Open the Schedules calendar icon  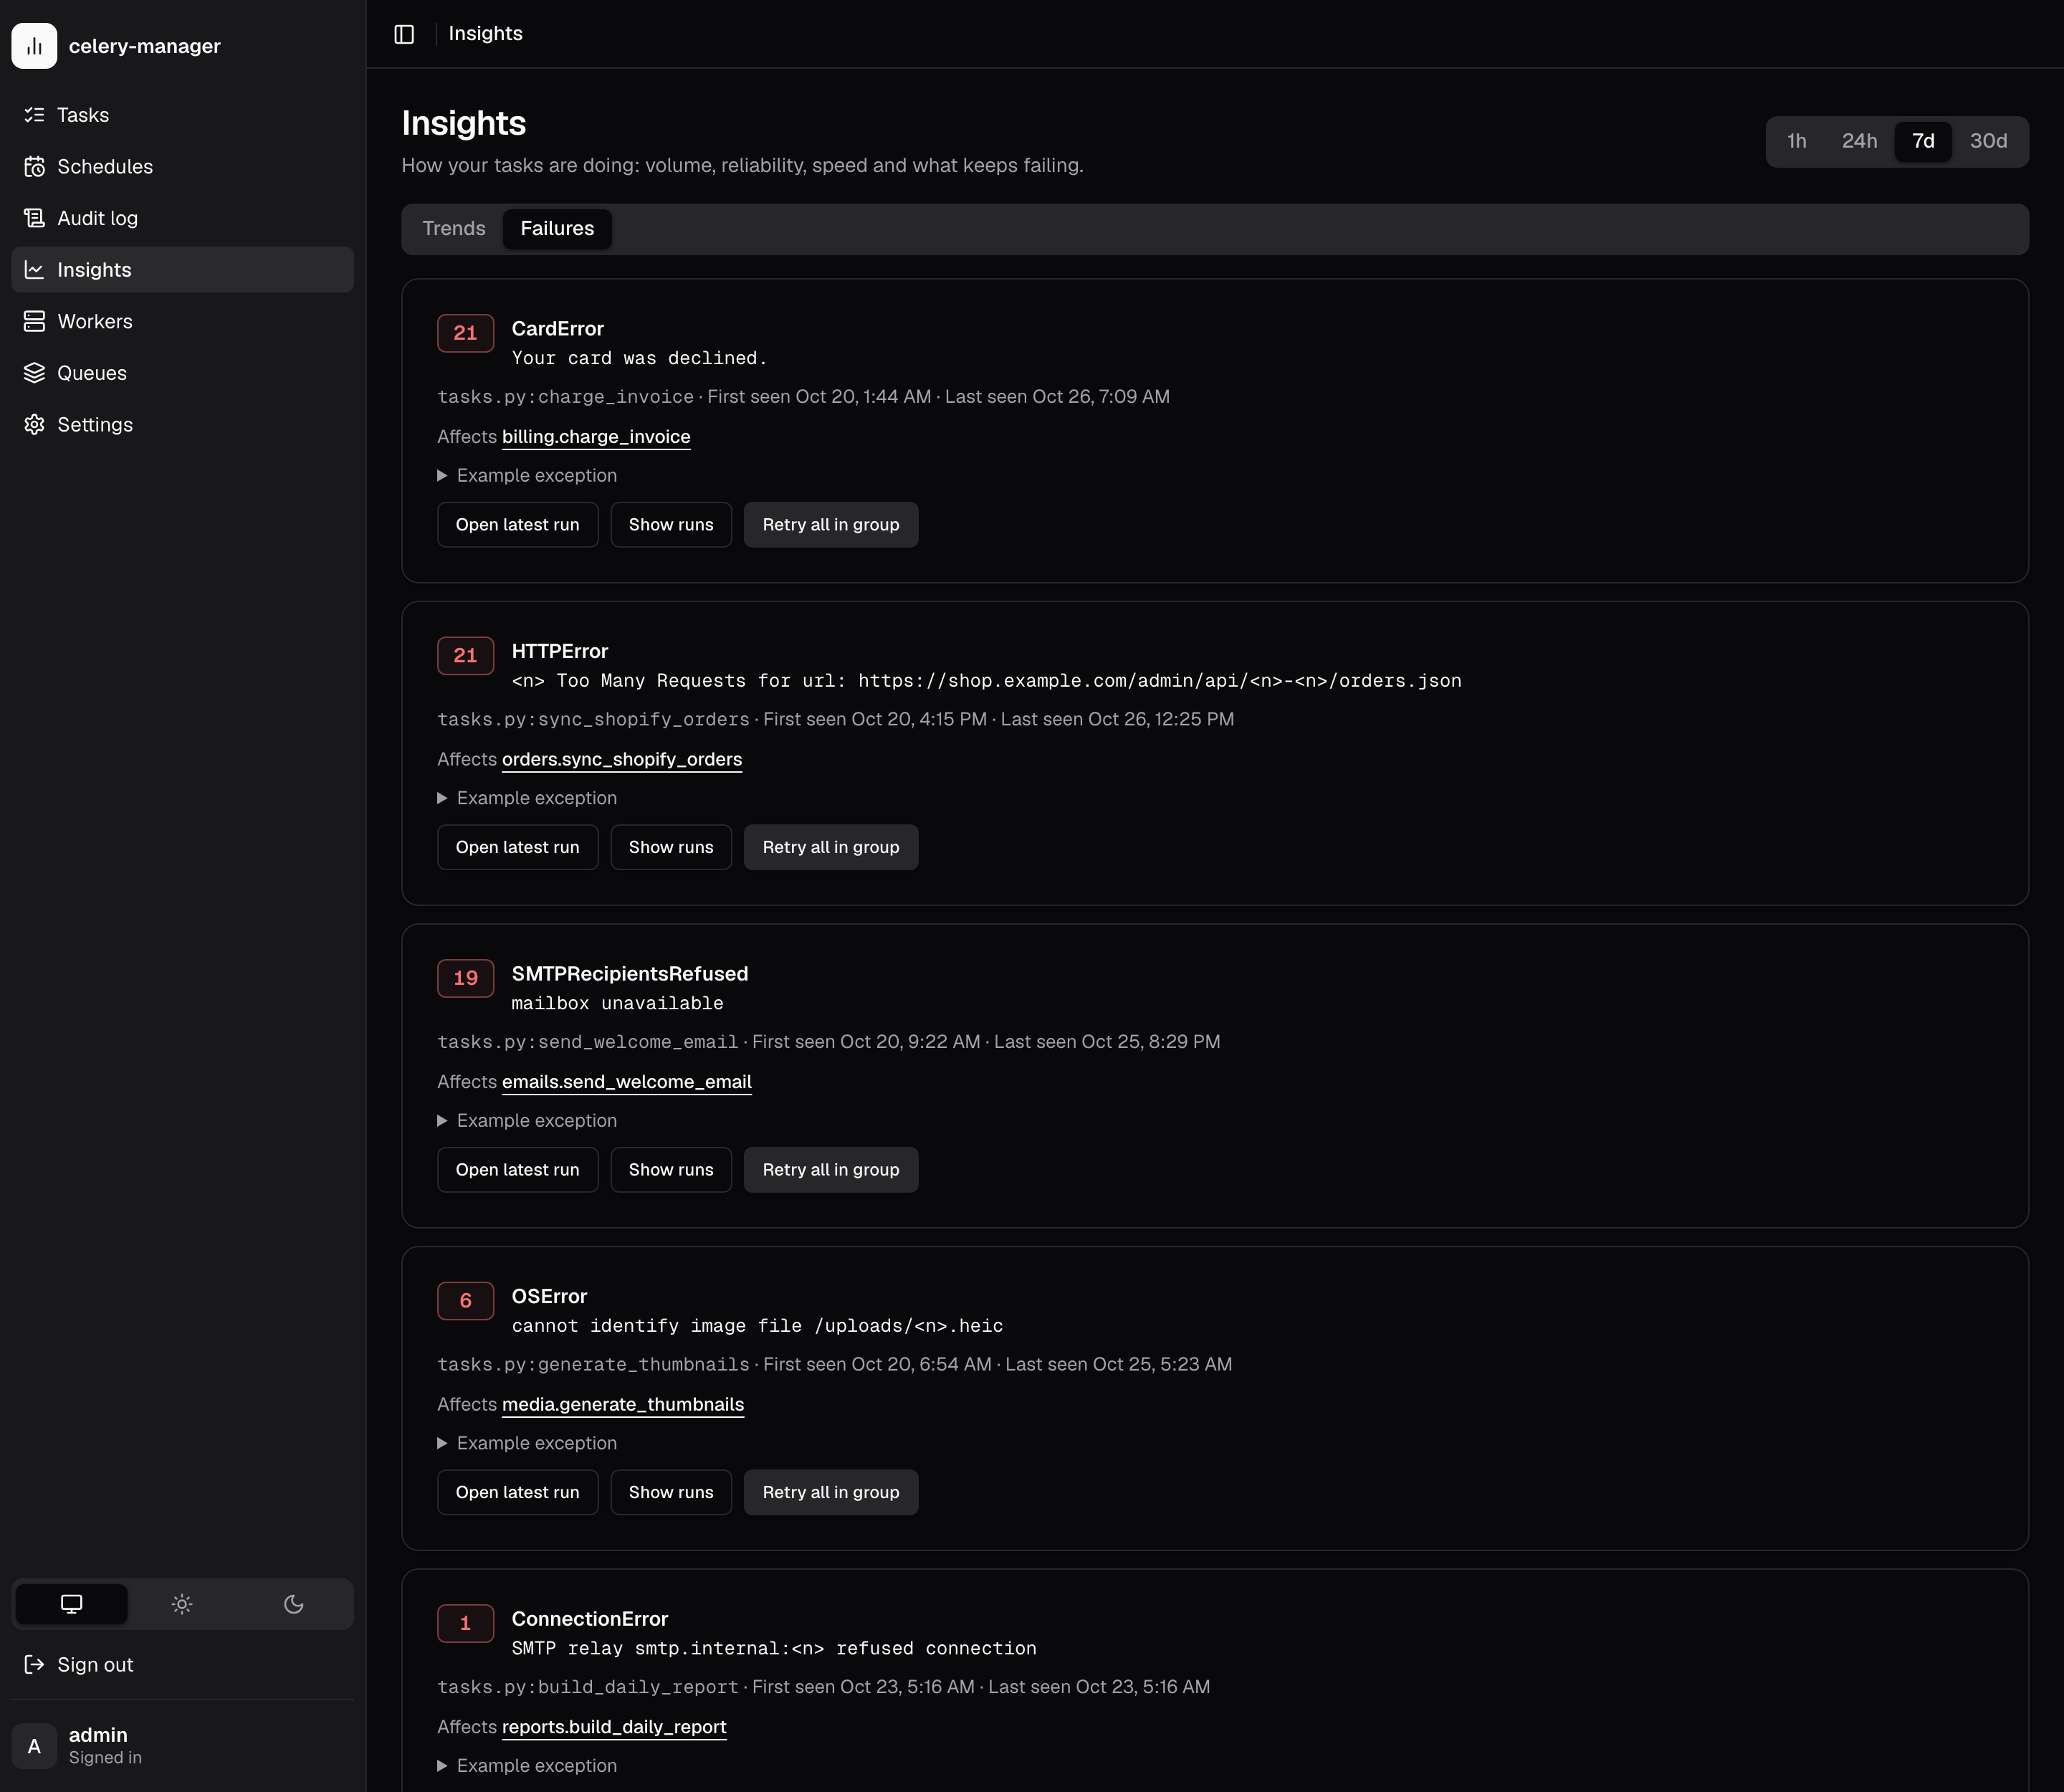point(35,167)
